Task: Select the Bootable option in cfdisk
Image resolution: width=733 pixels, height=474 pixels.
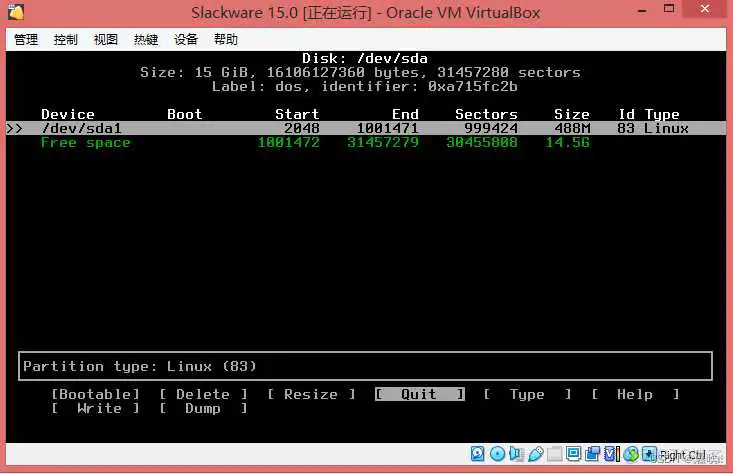Action: [x=95, y=394]
